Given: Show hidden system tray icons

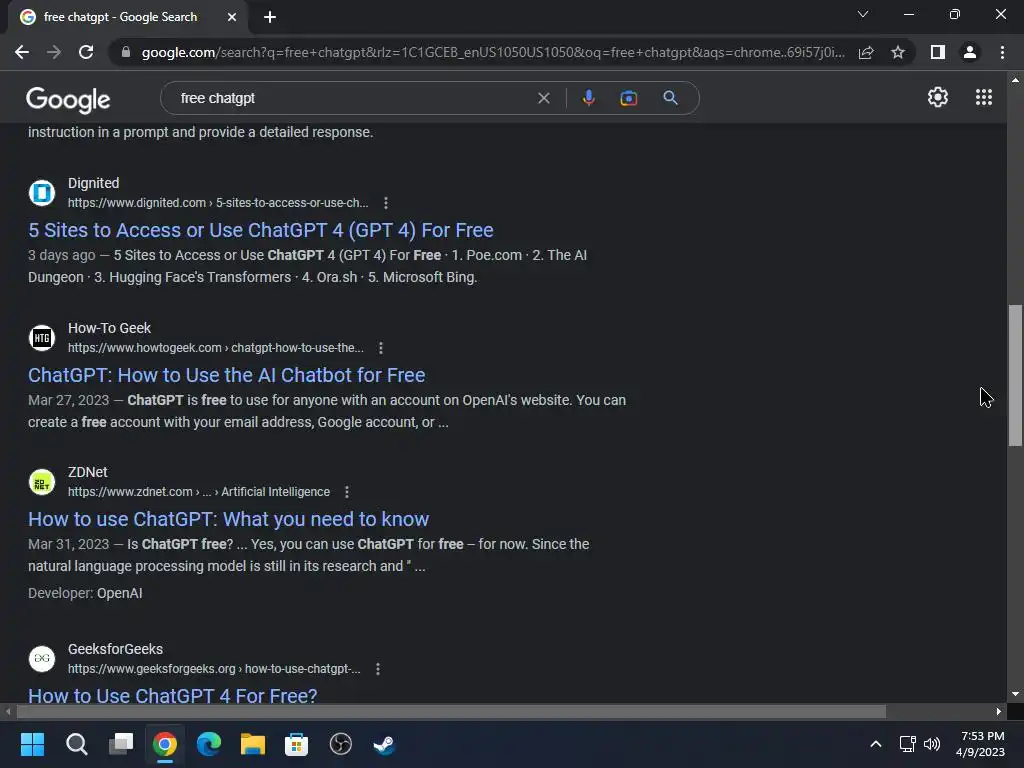Looking at the screenshot, I should pyautogui.click(x=876, y=744).
